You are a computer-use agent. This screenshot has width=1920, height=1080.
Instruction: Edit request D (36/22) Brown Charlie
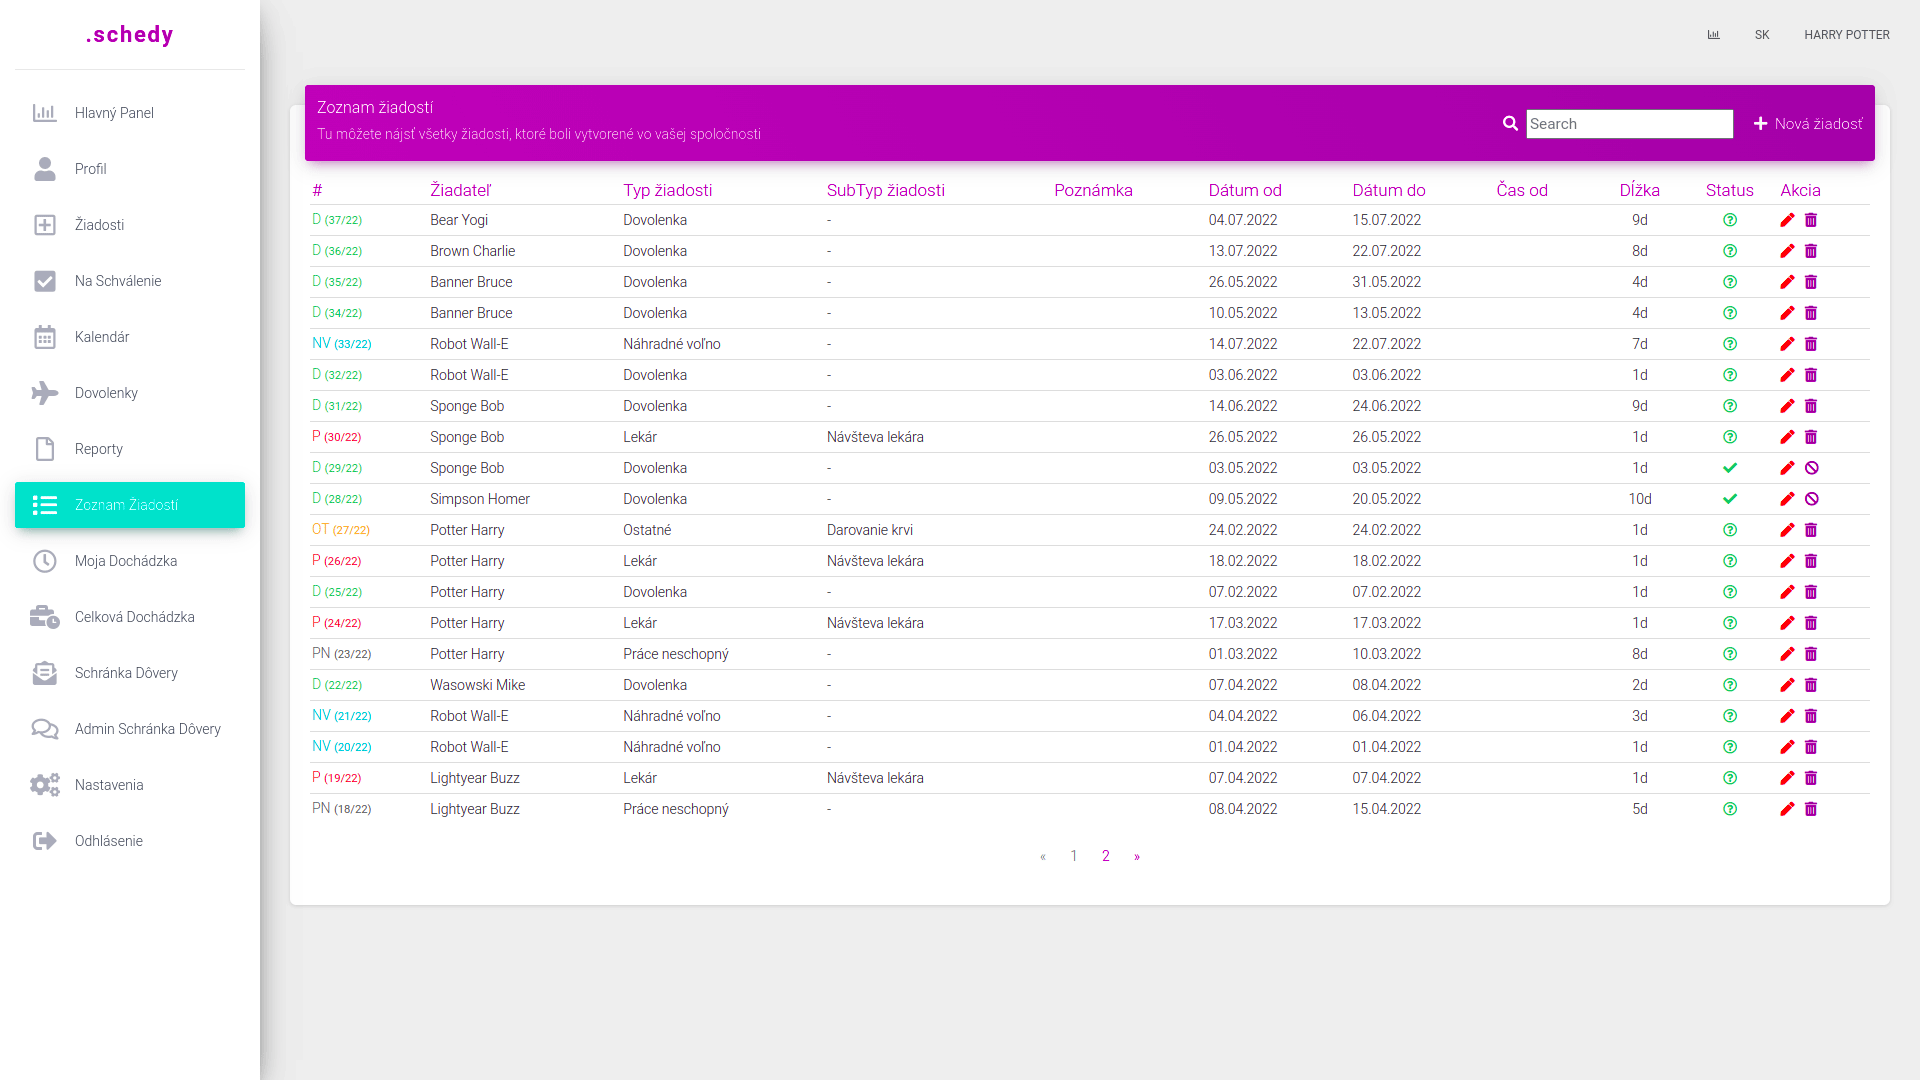pyautogui.click(x=1787, y=251)
